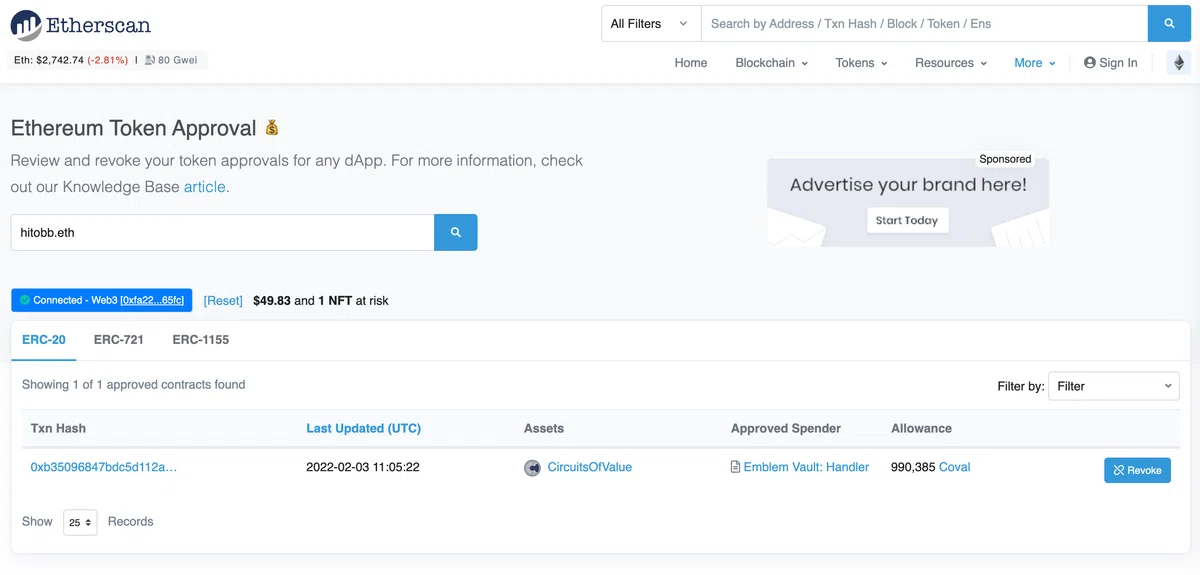Click the money bag icon beside page title

[272, 128]
